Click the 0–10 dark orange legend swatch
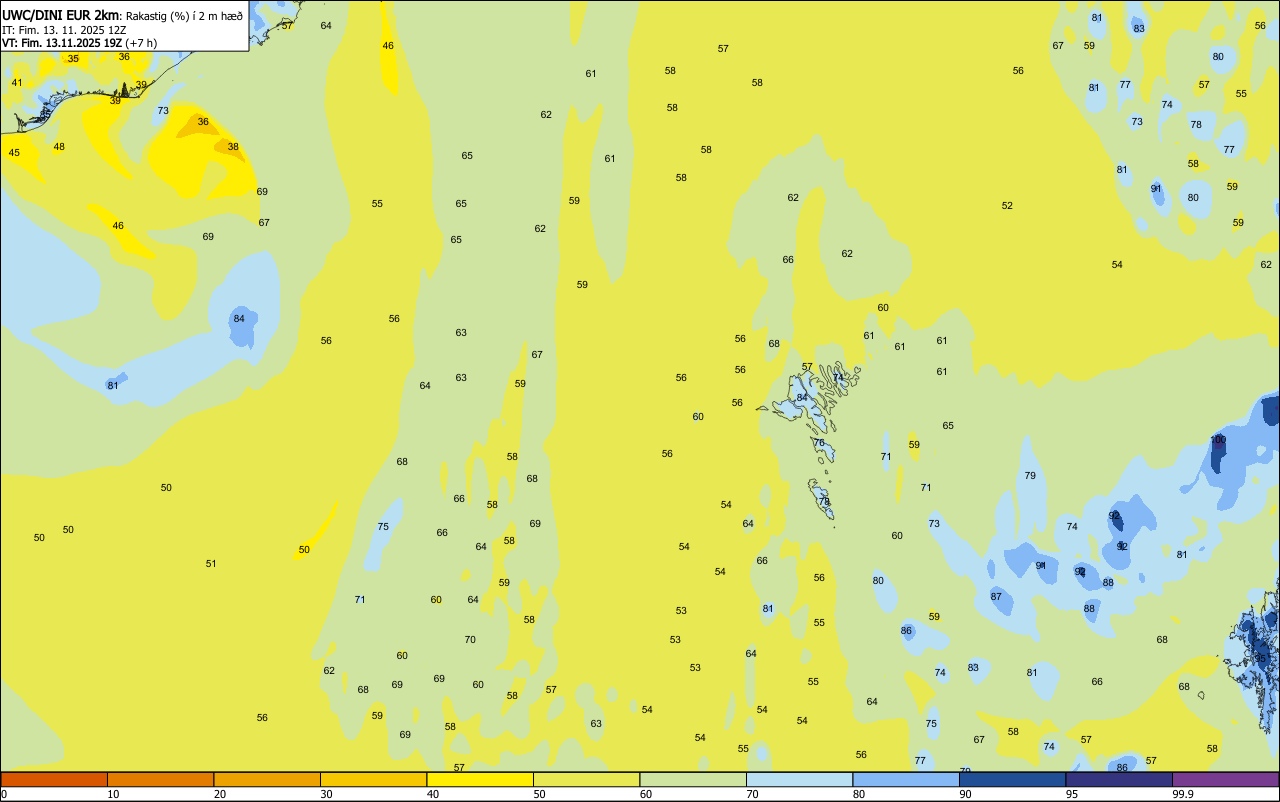This screenshot has width=1280, height=802. click(x=54, y=779)
